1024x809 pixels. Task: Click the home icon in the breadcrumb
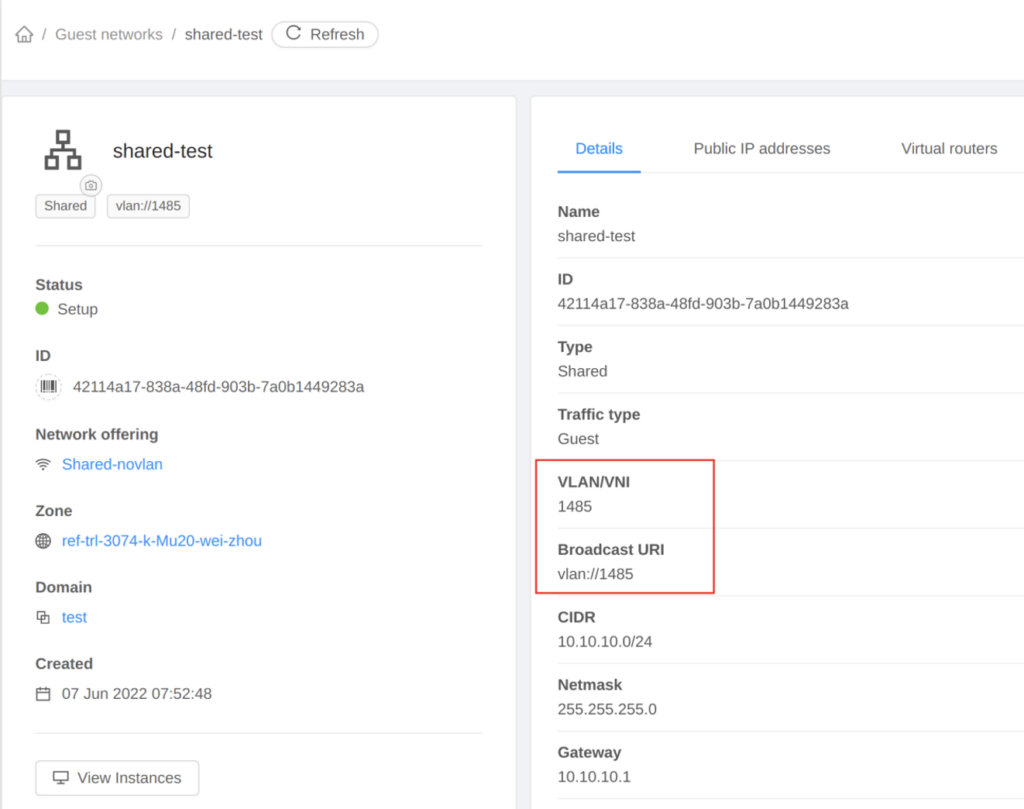[x=23, y=33]
